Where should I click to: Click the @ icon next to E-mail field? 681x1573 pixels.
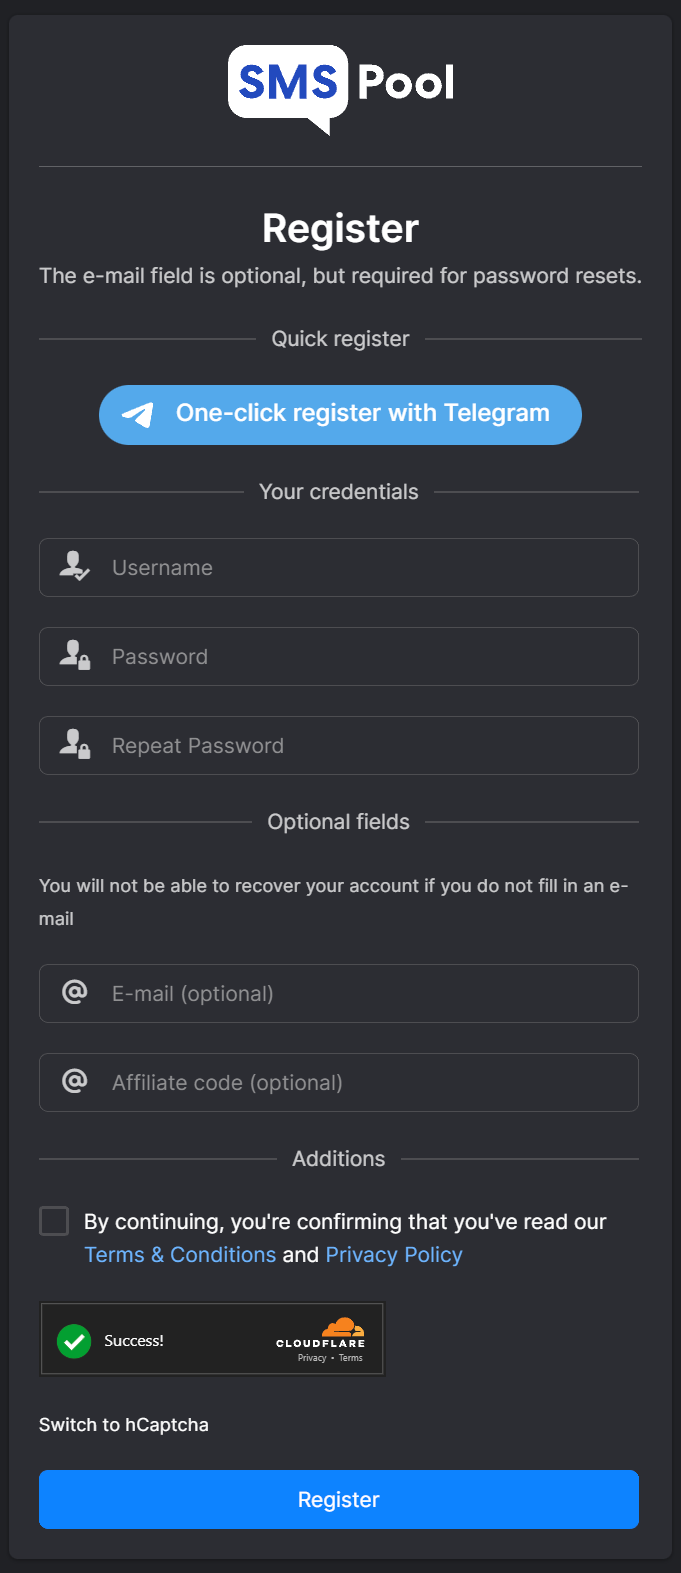point(74,993)
